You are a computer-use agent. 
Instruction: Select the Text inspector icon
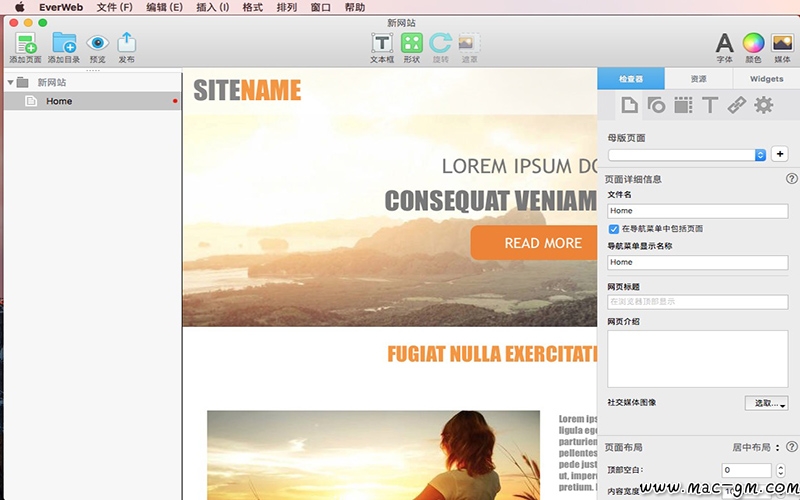[710, 106]
